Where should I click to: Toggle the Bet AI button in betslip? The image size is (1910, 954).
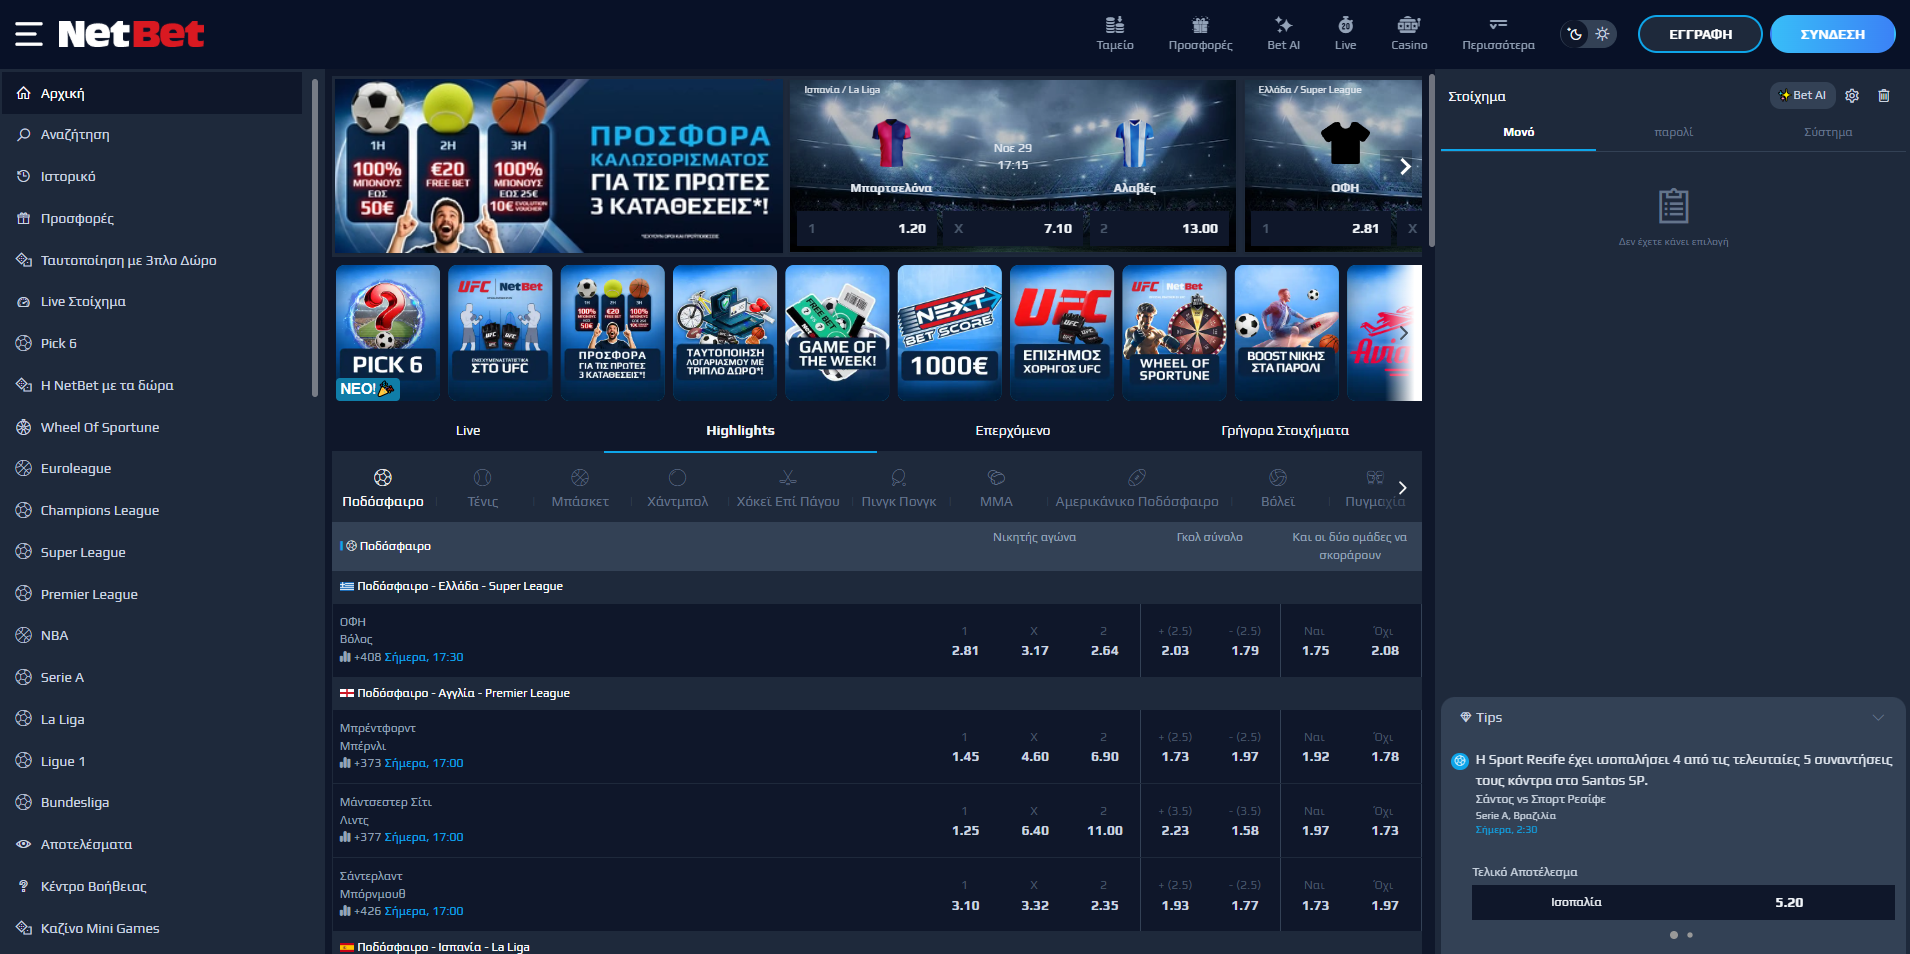1802,96
